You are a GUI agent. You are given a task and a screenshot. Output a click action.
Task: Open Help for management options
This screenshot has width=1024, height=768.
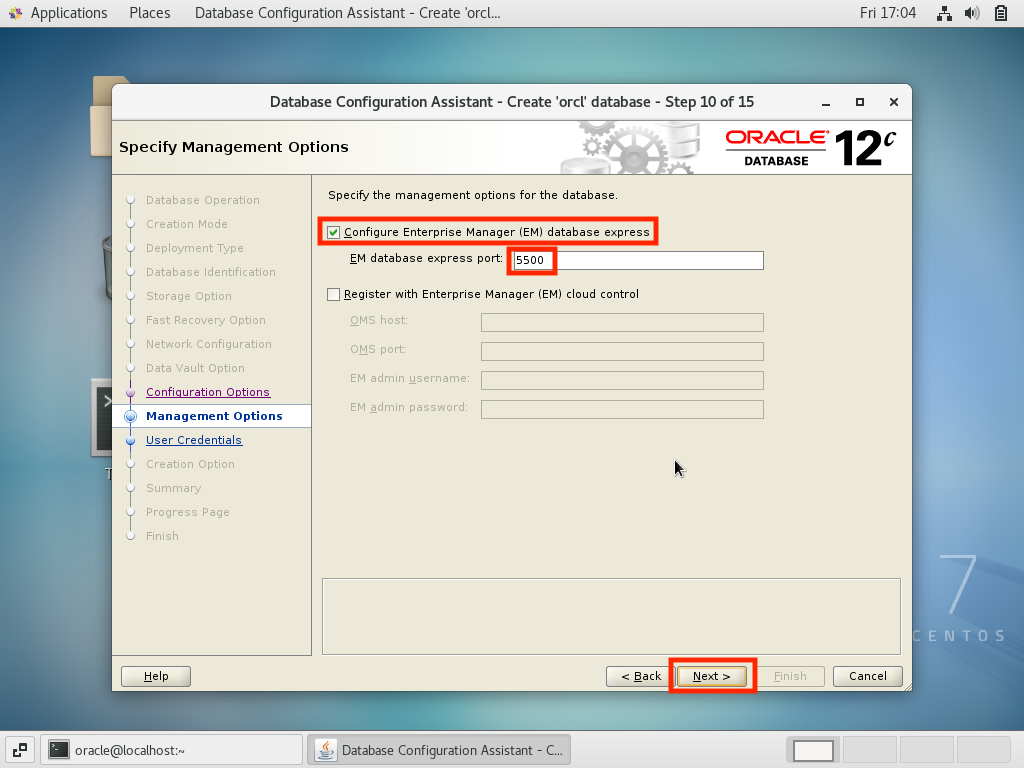click(x=156, y=677)
